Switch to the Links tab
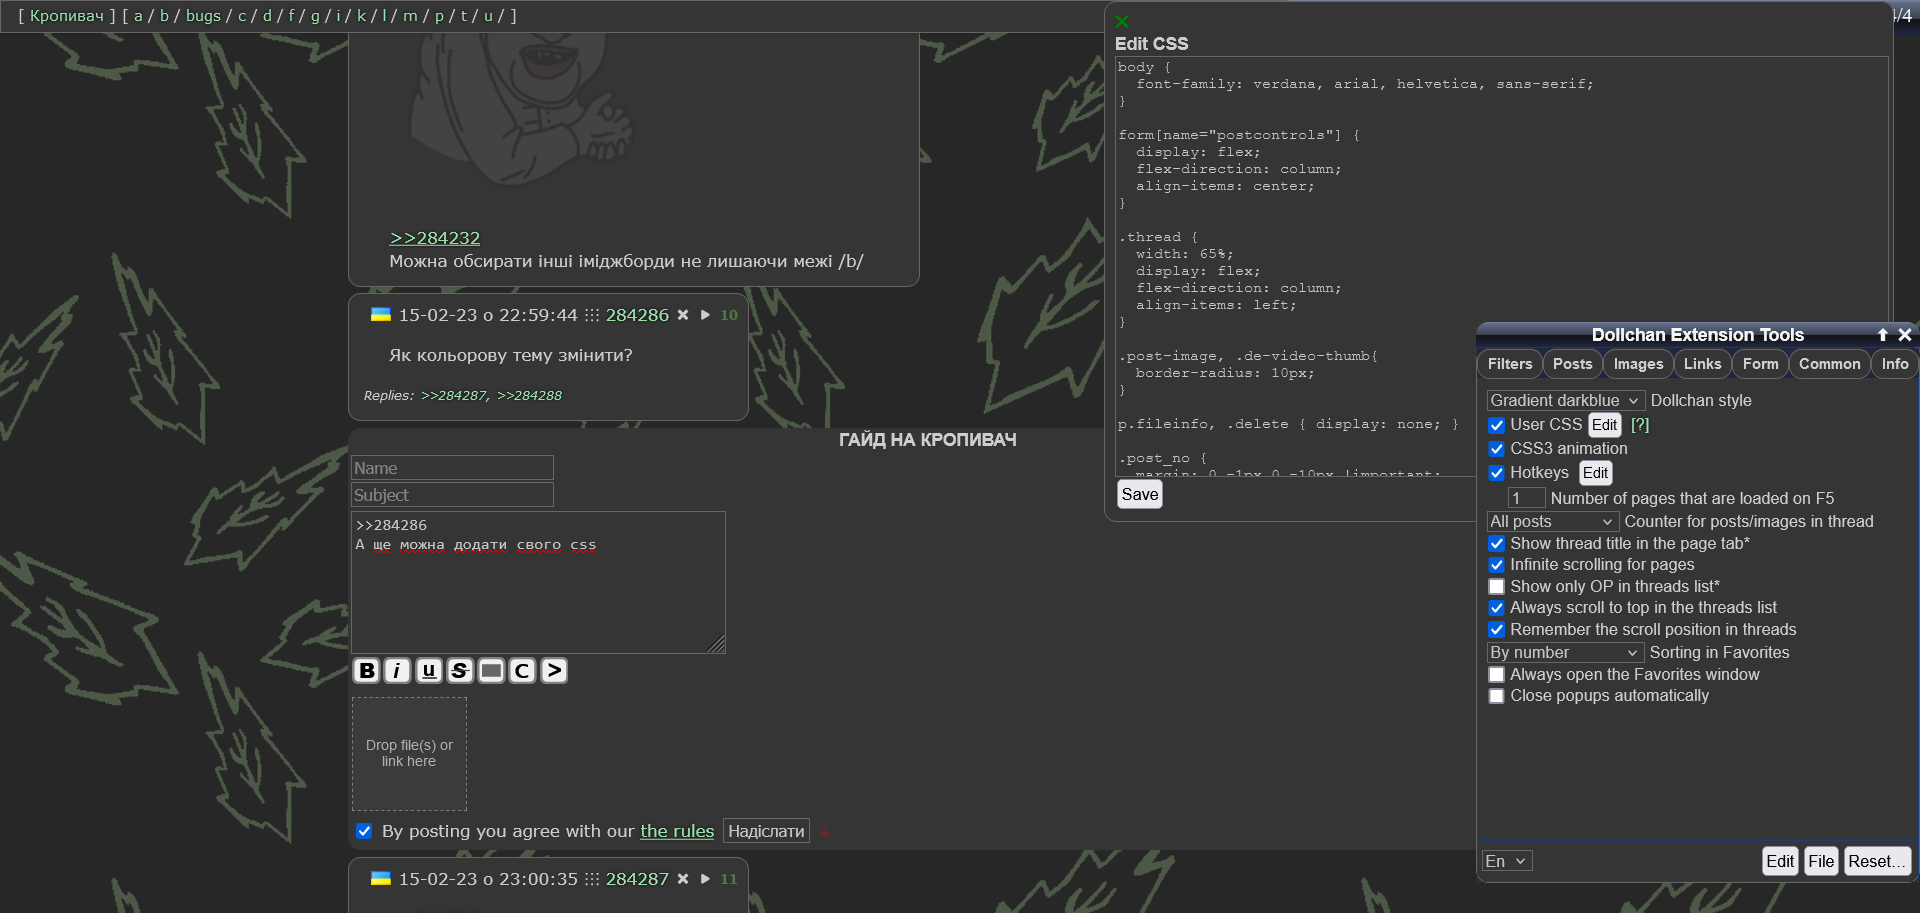Image resolution: width=1920 pixels, height=913 pixels. coord(1703,364)
